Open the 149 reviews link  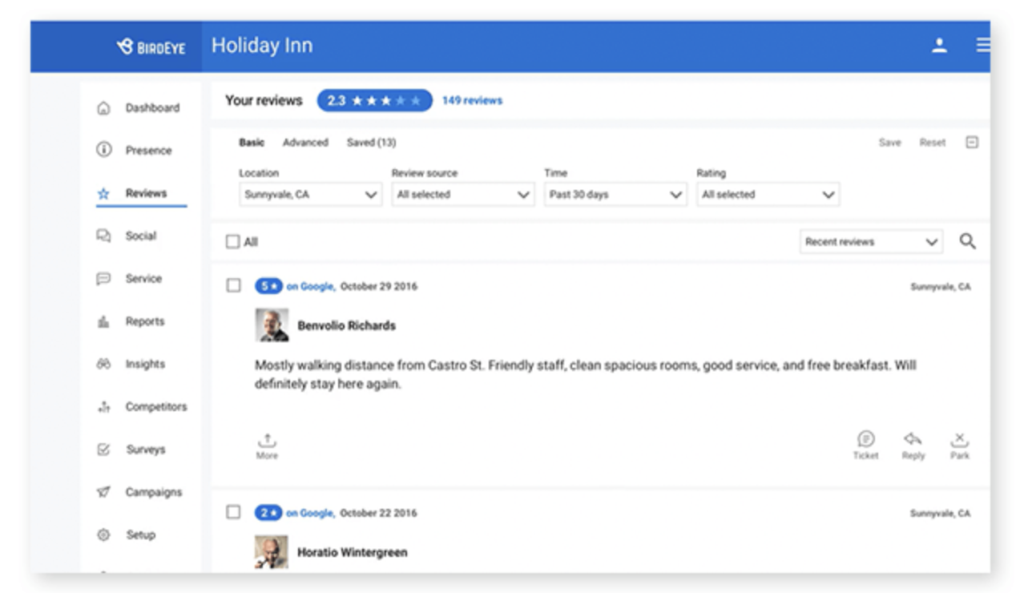coord(472,101)
